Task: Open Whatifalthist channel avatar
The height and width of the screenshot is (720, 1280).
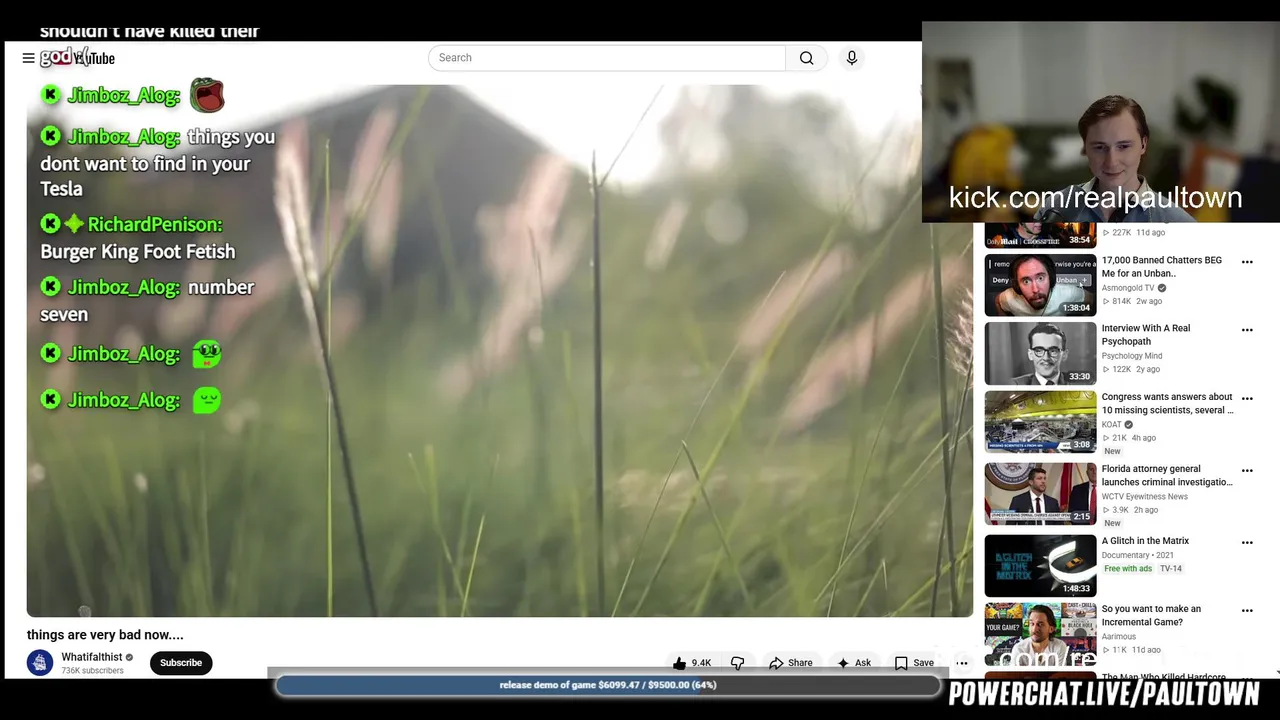Action: click(40, 663)
